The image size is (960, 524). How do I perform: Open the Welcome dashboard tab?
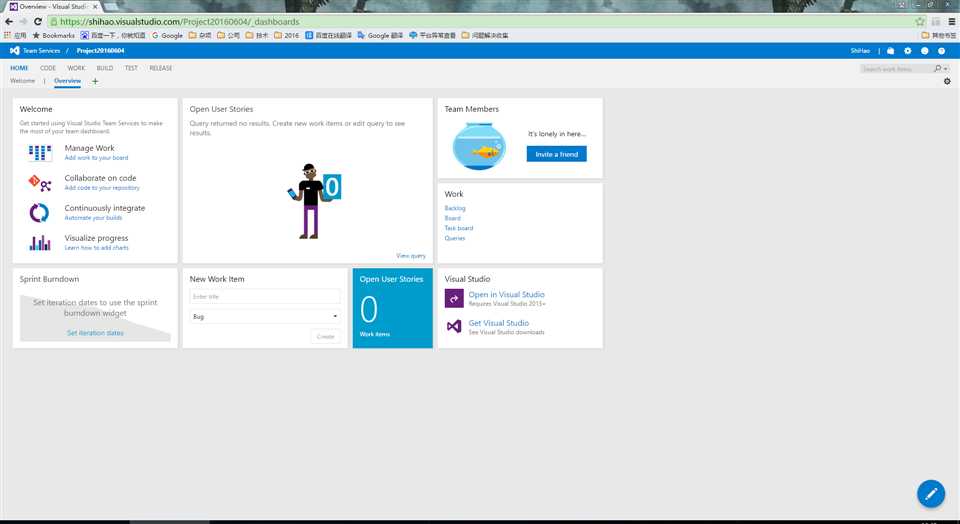pos(22,81)
